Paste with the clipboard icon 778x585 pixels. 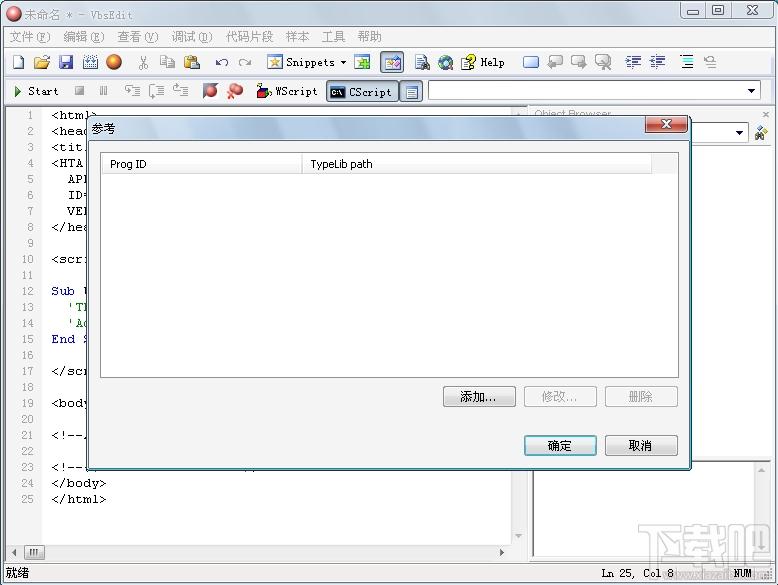(x=192, y=62)
